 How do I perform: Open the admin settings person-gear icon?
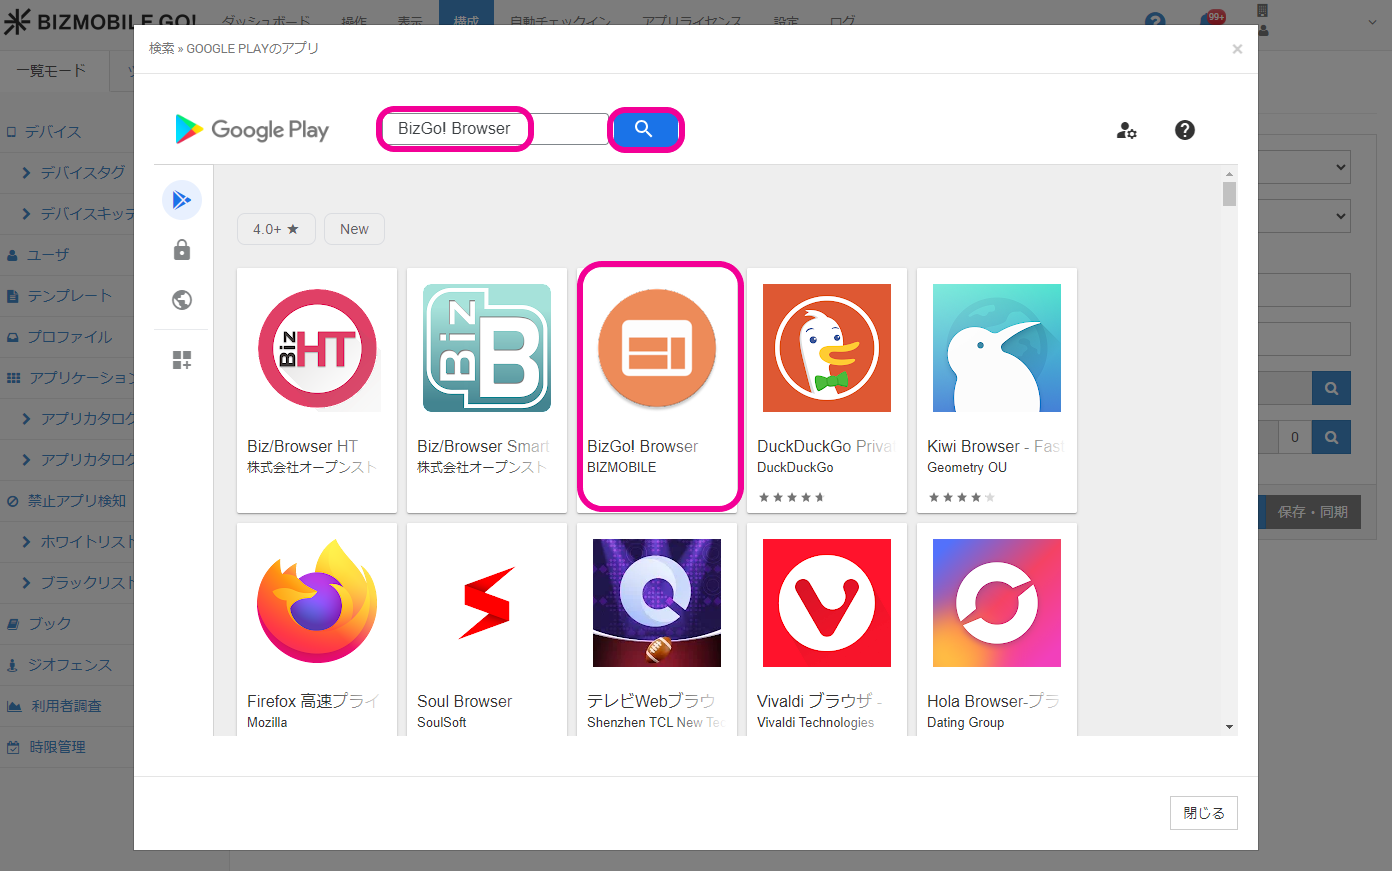coord(1126,130)
